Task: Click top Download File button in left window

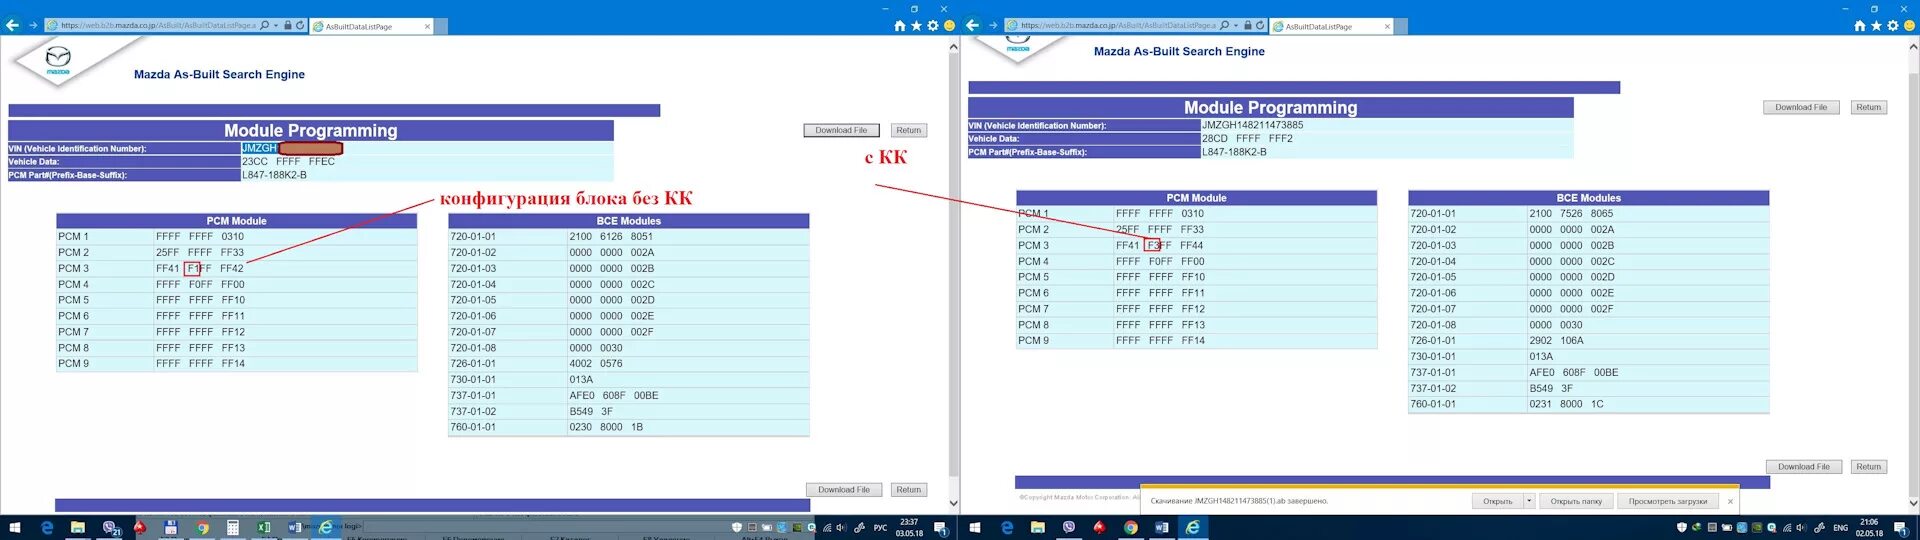Action: 842,131
